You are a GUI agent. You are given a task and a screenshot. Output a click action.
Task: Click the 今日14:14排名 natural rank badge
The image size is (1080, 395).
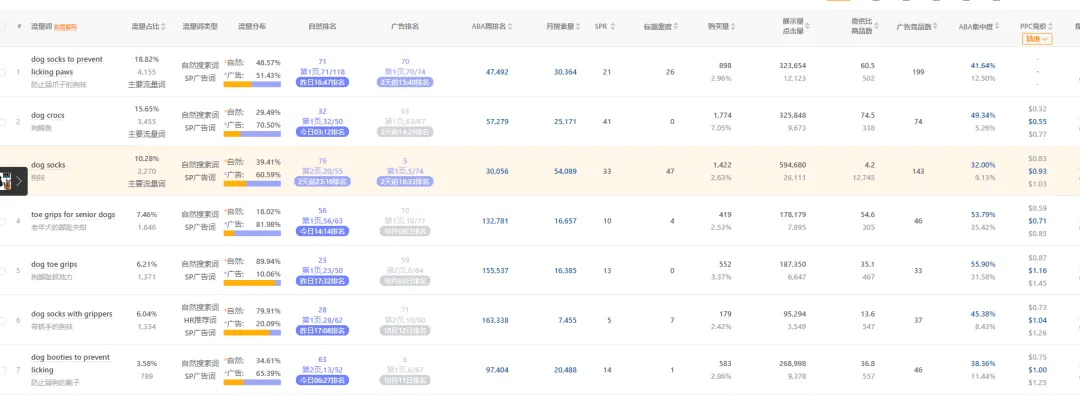pyautogui.click(x=322, y=232)
